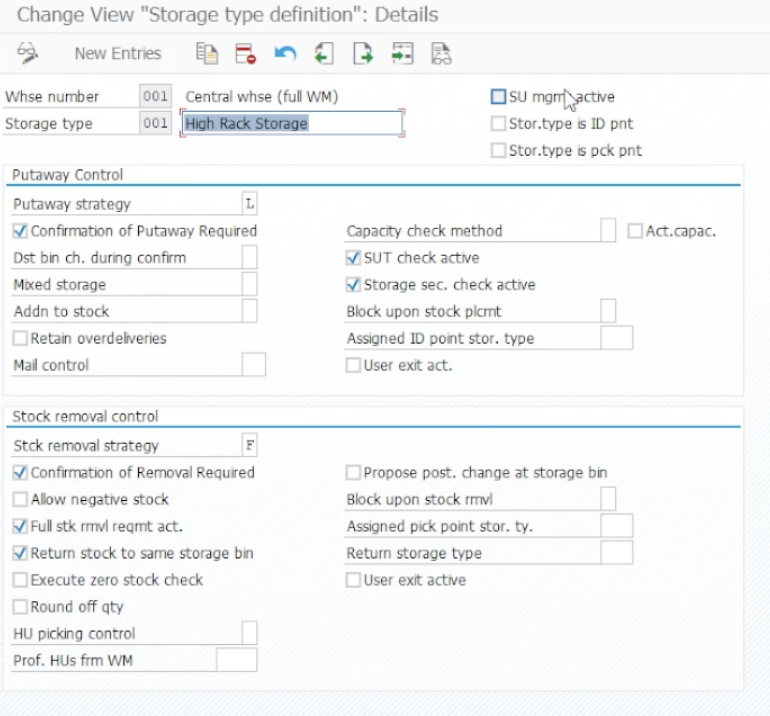Uncheck Return stock to same storage bin
The height and width of the screenshot is (716, 770).
coord(21,553)
